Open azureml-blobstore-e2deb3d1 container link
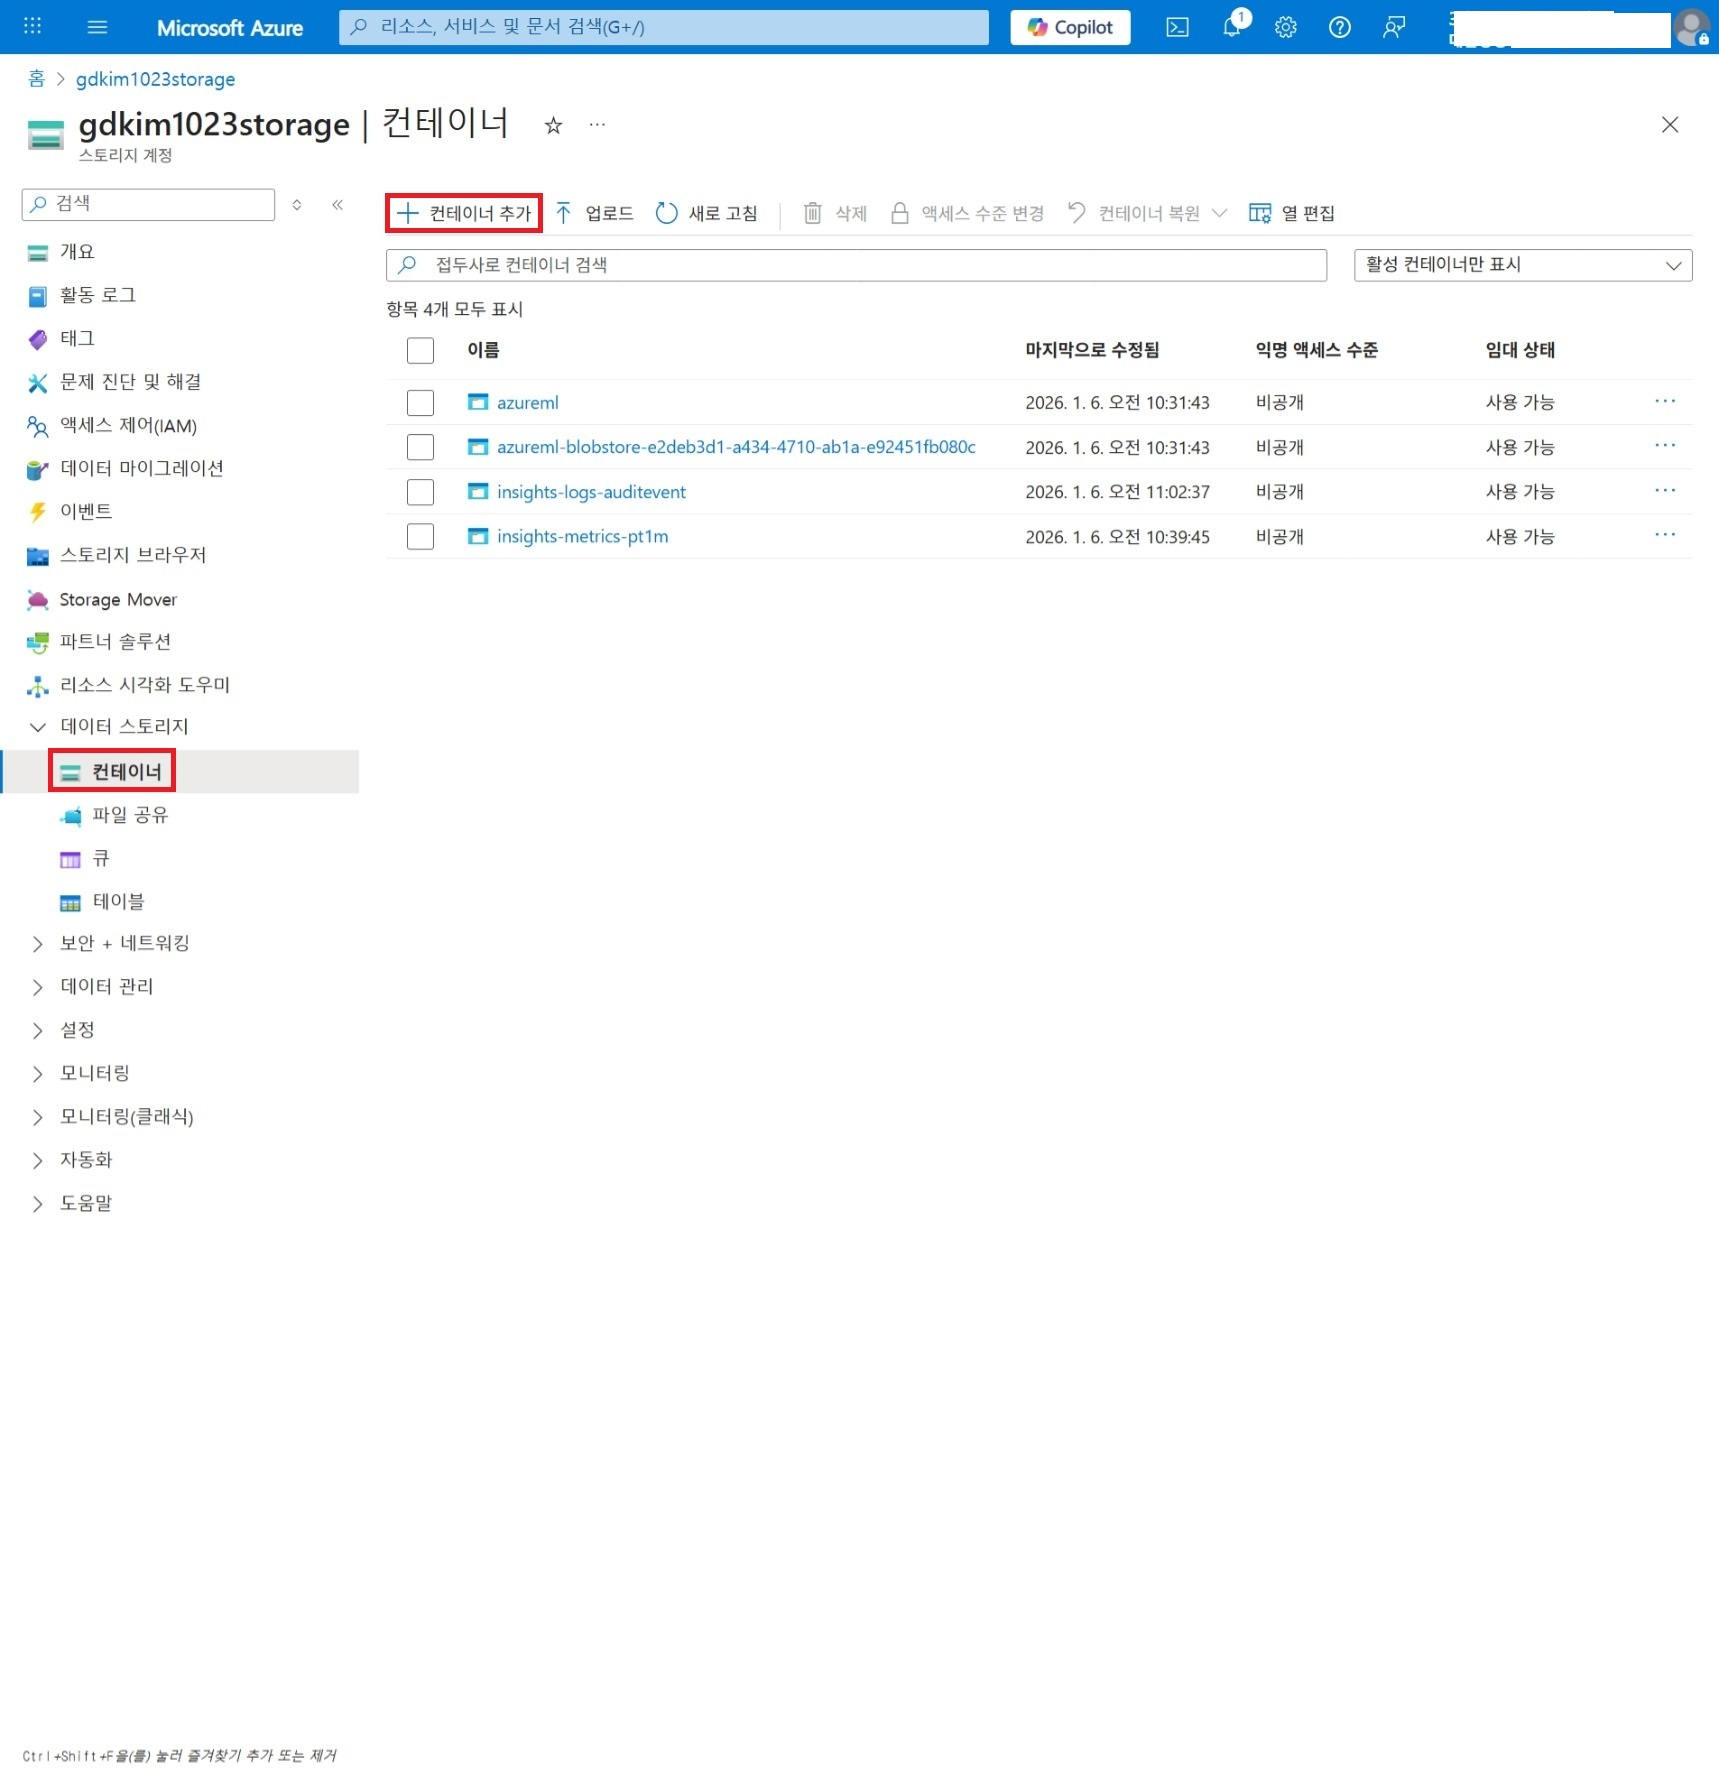The width and height of the screenshot is (1719, 1769). 736,447
